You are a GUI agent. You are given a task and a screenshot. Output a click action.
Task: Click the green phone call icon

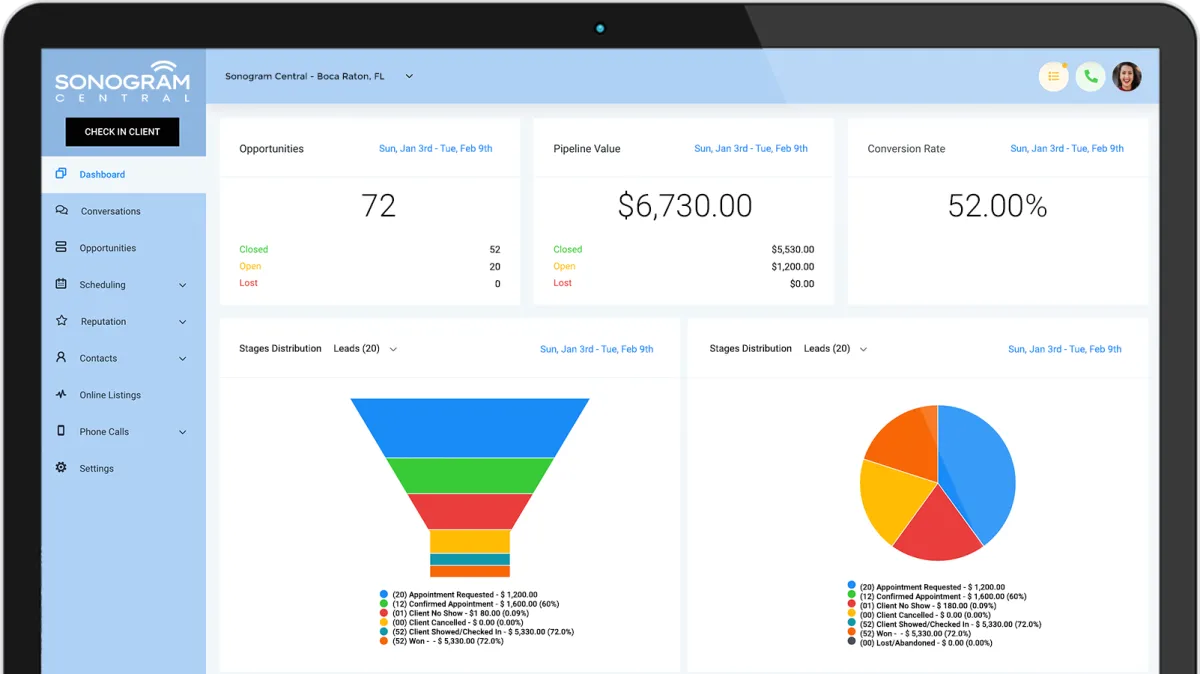1090,77
